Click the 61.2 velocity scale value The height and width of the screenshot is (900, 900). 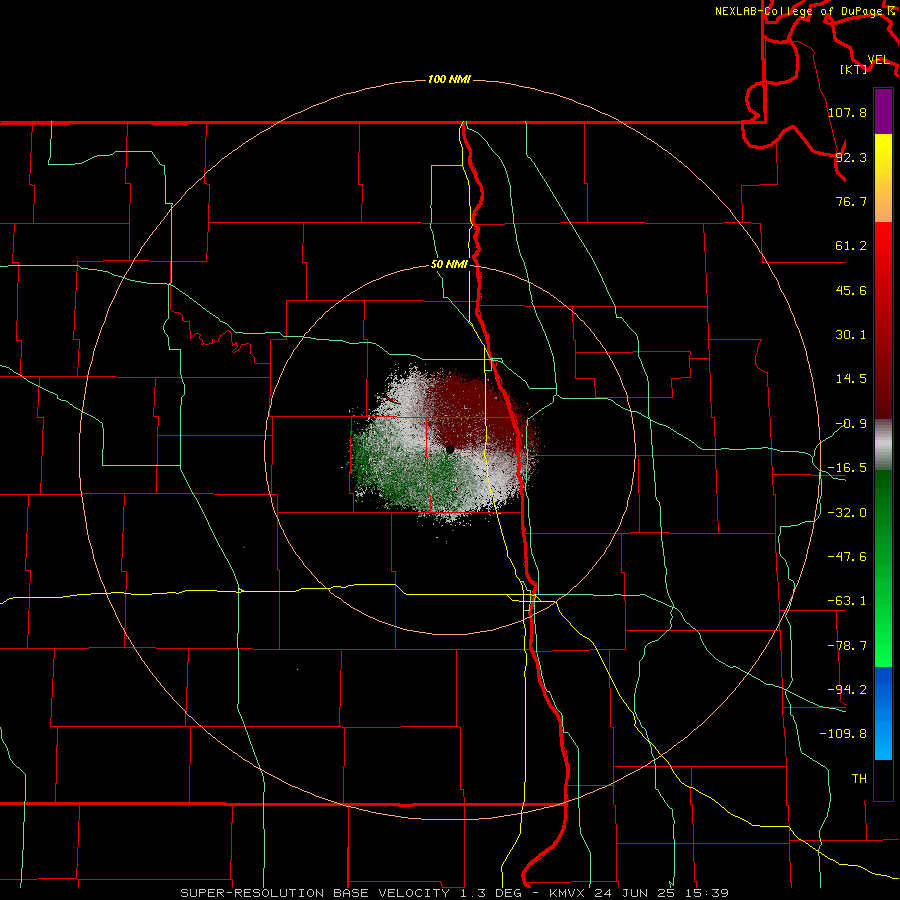[x=851, y=246]
